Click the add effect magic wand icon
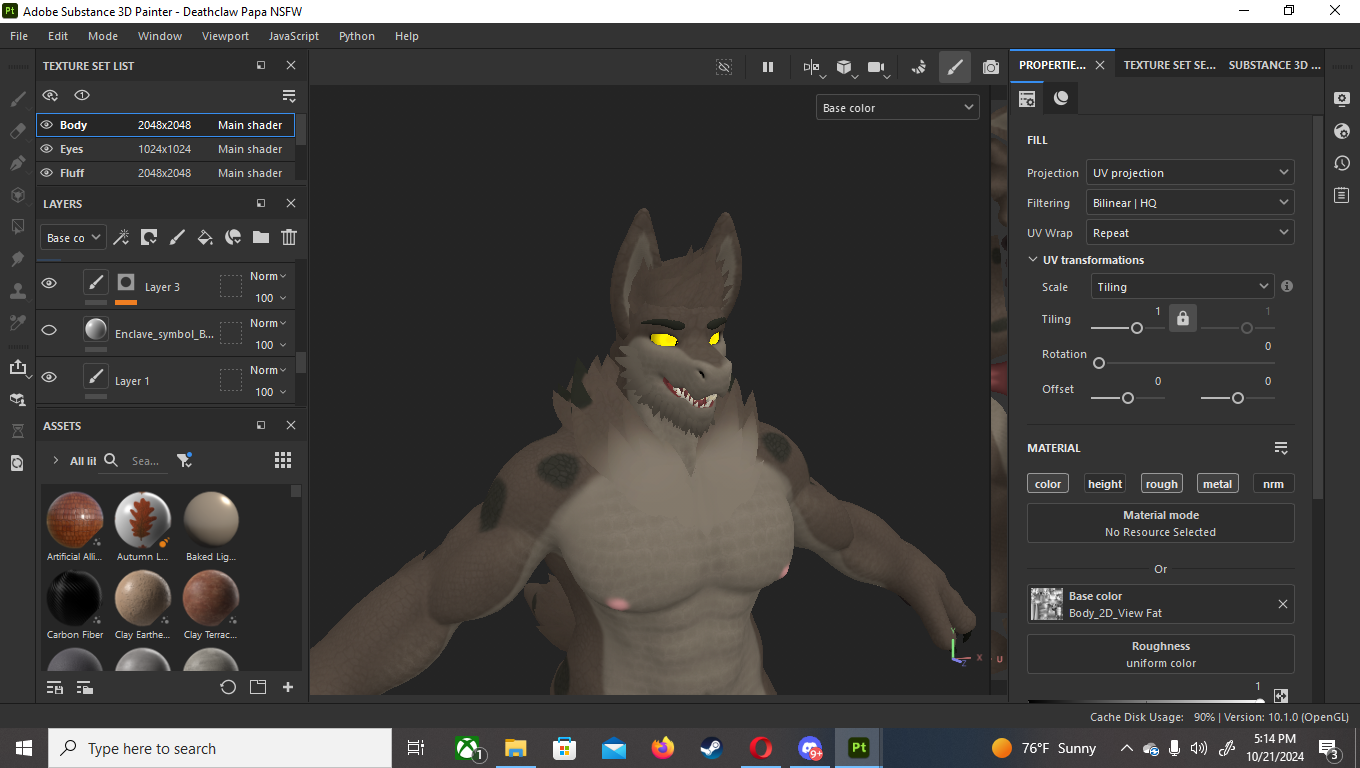Screen dimensions: 1360x768 tap(121, 237)
